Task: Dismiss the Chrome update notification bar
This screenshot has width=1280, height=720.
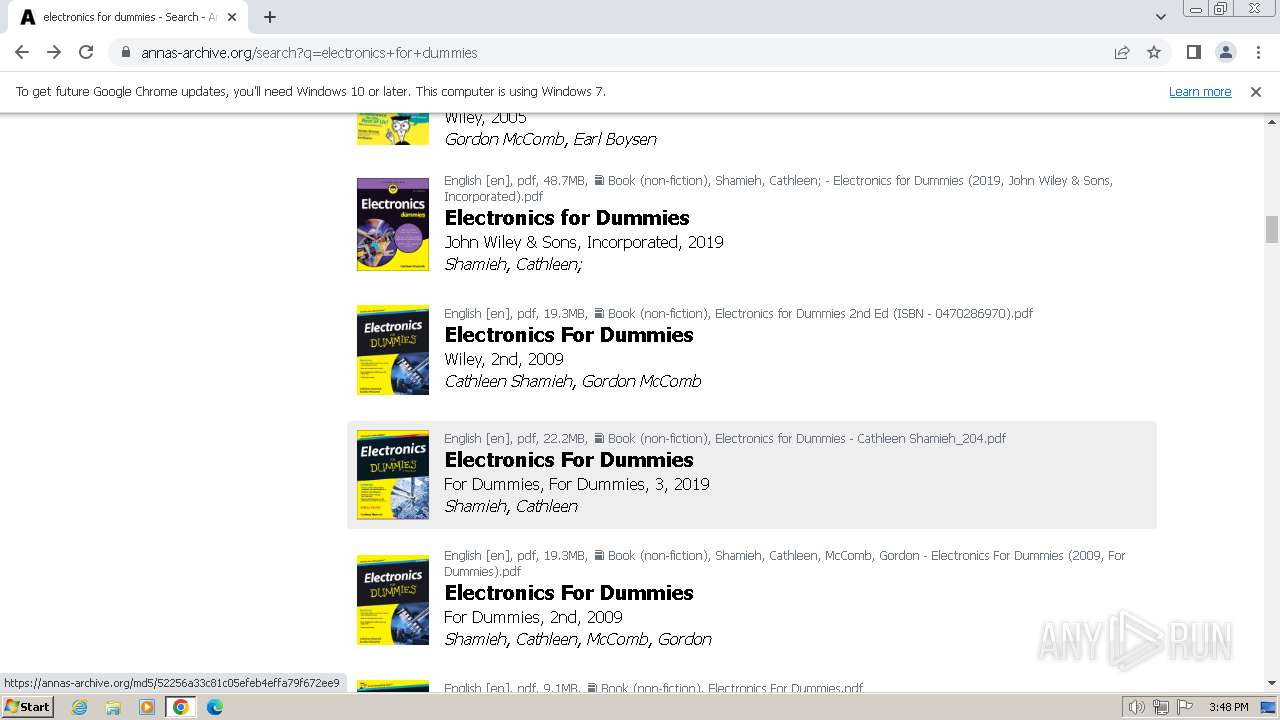Action: (1256, 91)
